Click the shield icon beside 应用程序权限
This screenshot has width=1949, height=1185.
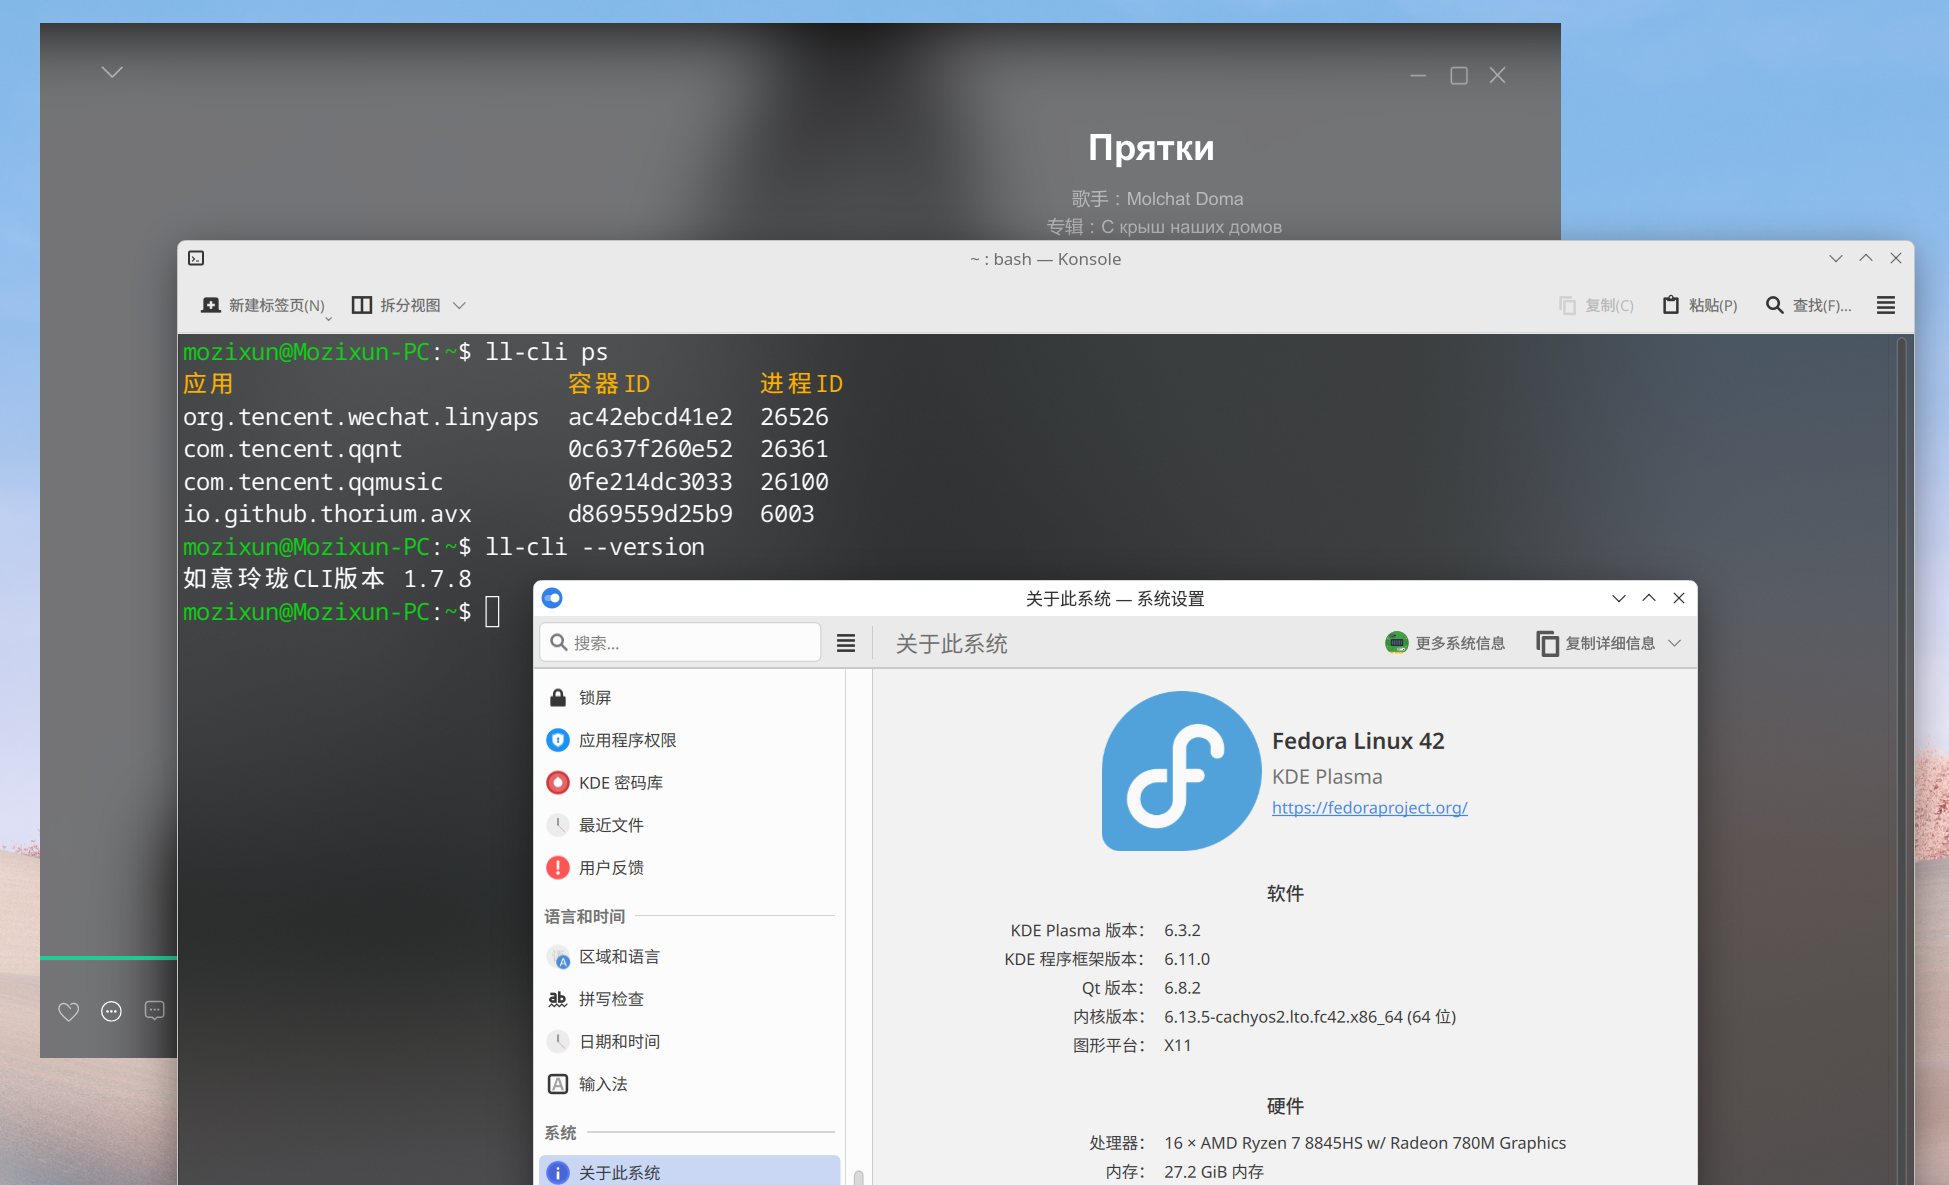click(558, 740)
